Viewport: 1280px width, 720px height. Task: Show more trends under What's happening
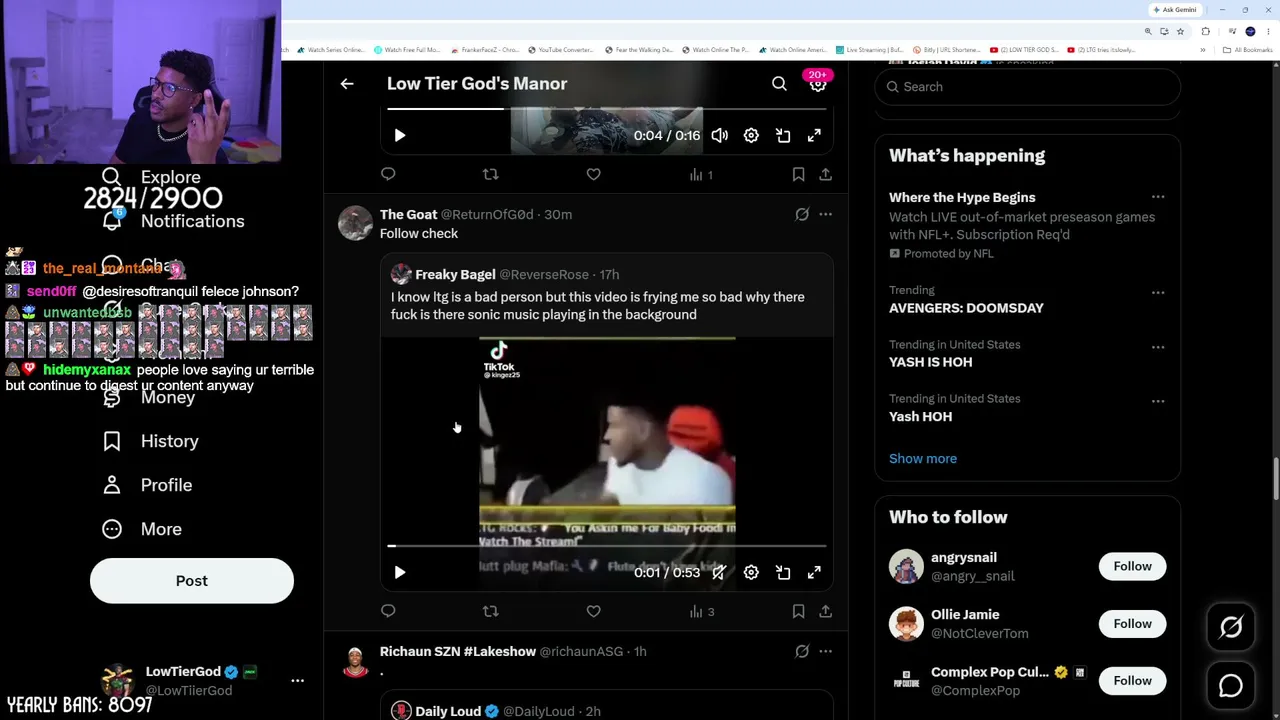click(x=923, y=458)
